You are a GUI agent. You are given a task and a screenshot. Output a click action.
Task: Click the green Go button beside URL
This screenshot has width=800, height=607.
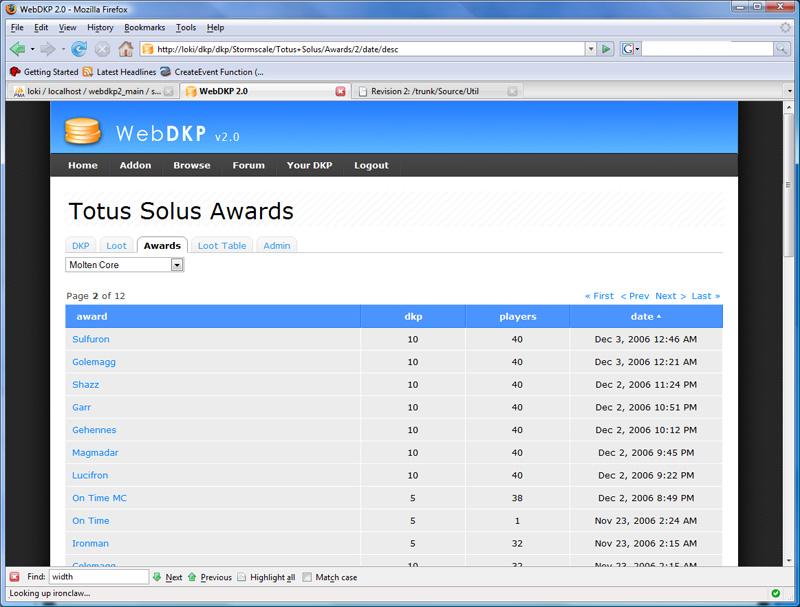point(606,48)
